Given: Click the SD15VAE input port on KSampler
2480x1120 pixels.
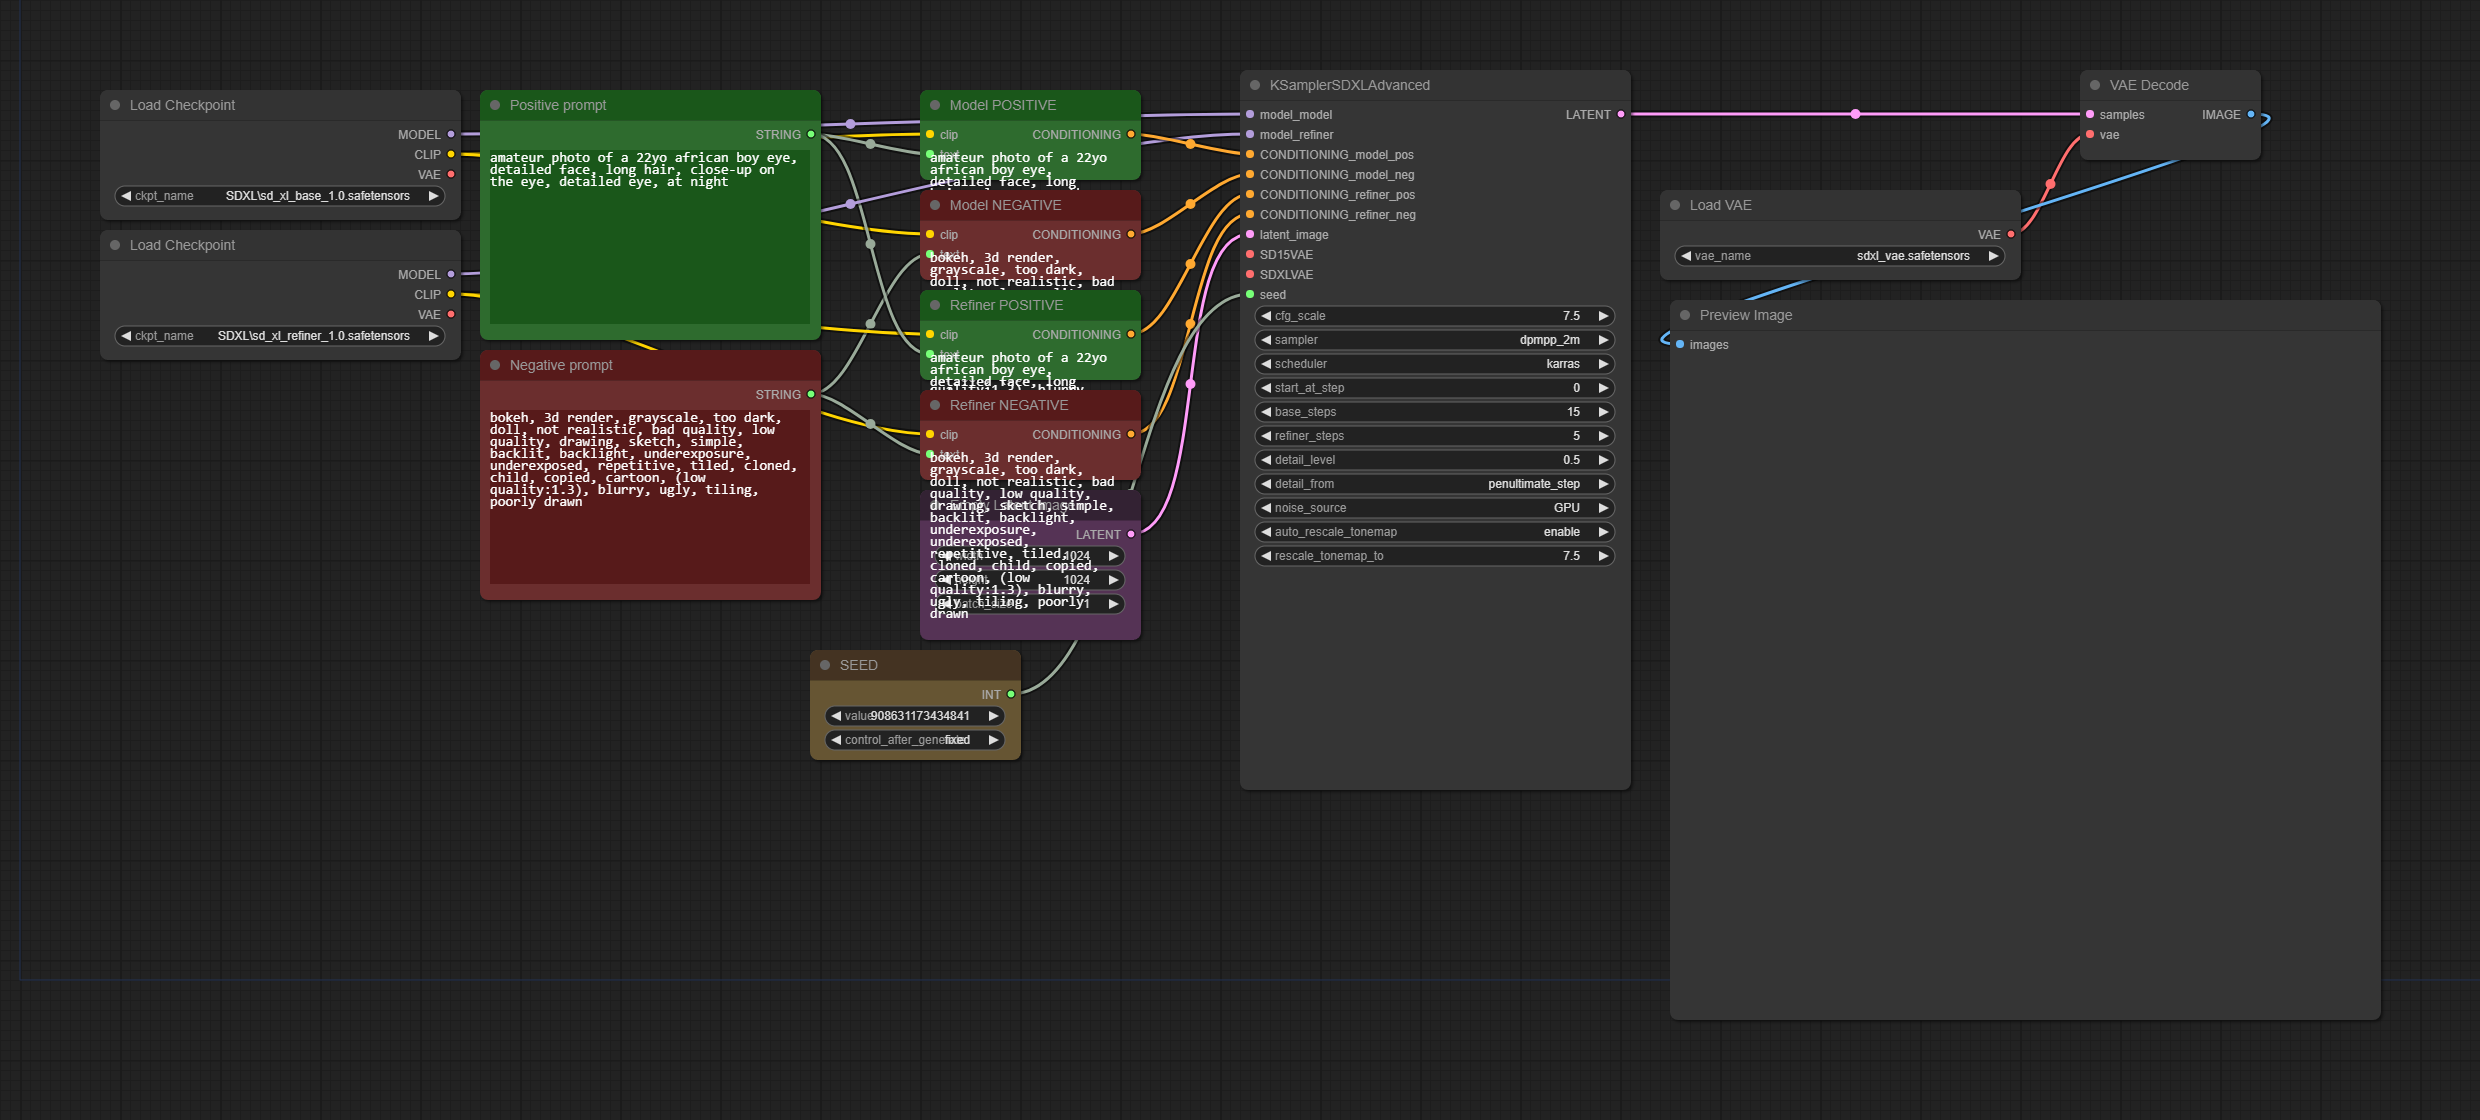Looking at the screenshot, I should (1250, 254).
